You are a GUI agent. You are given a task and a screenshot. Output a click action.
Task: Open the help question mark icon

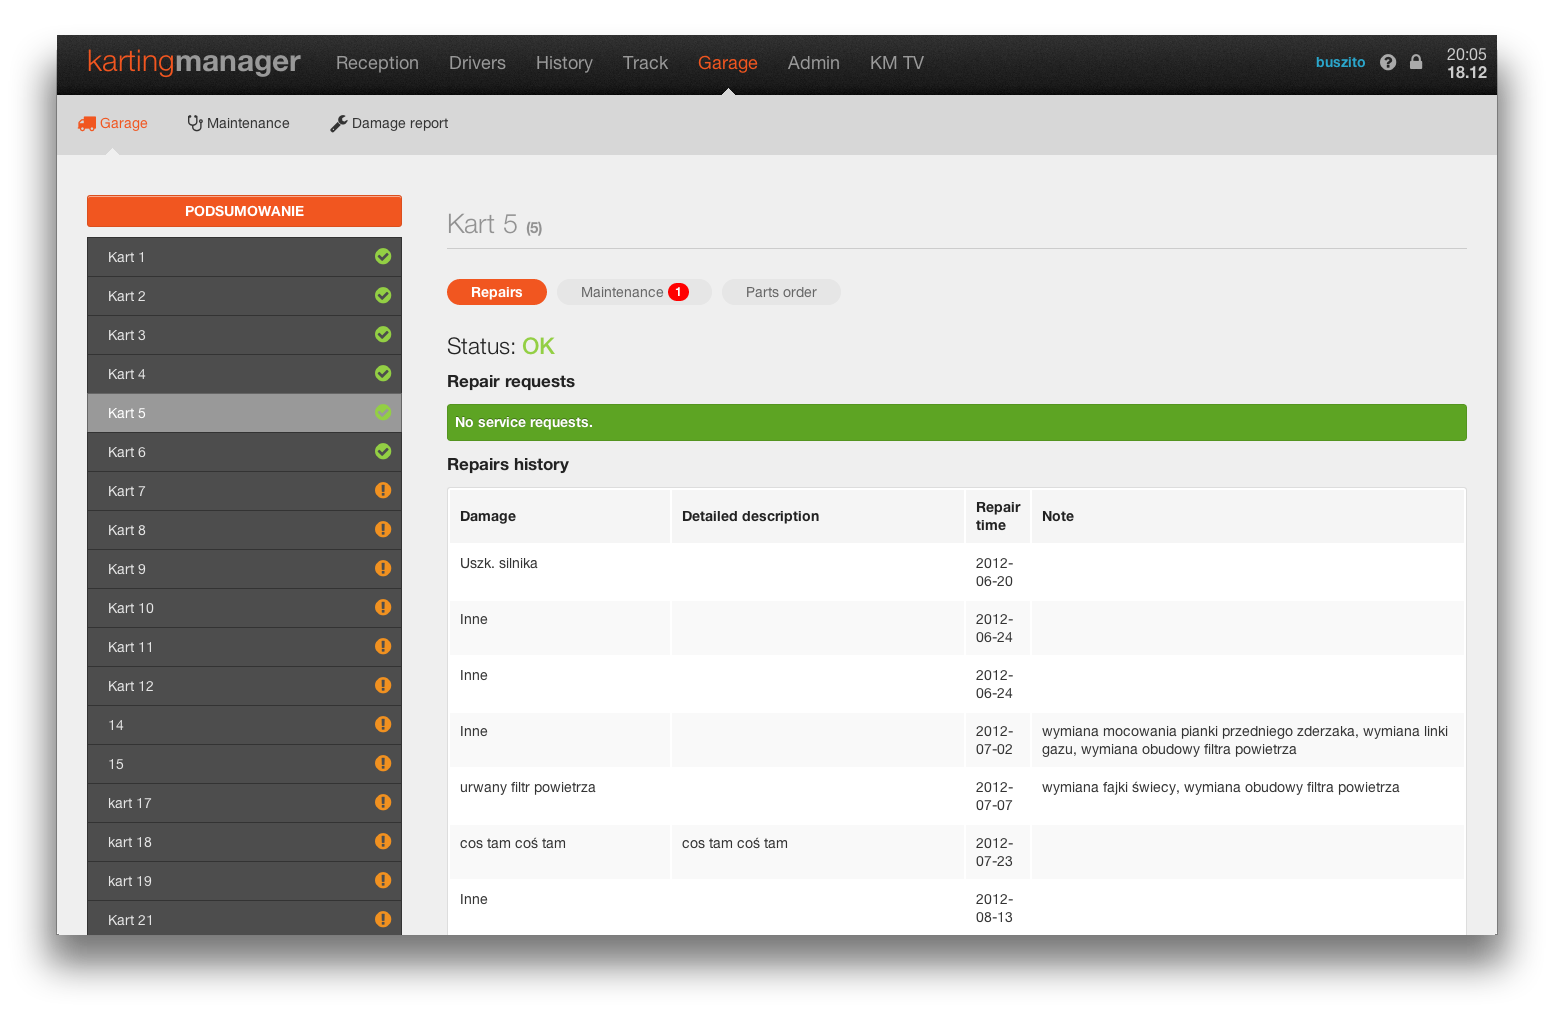(x=1388, y=62)
